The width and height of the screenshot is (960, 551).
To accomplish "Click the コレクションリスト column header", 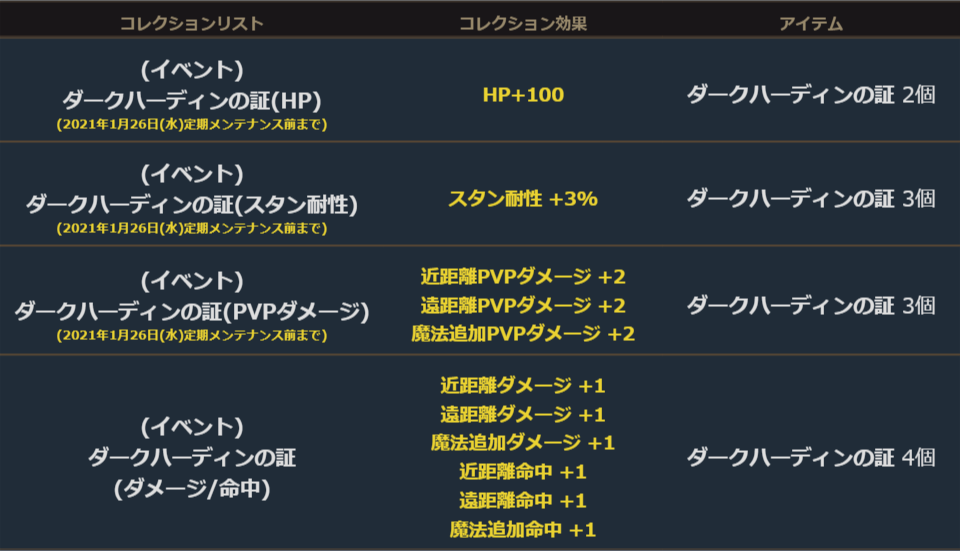I will (191, 24).
